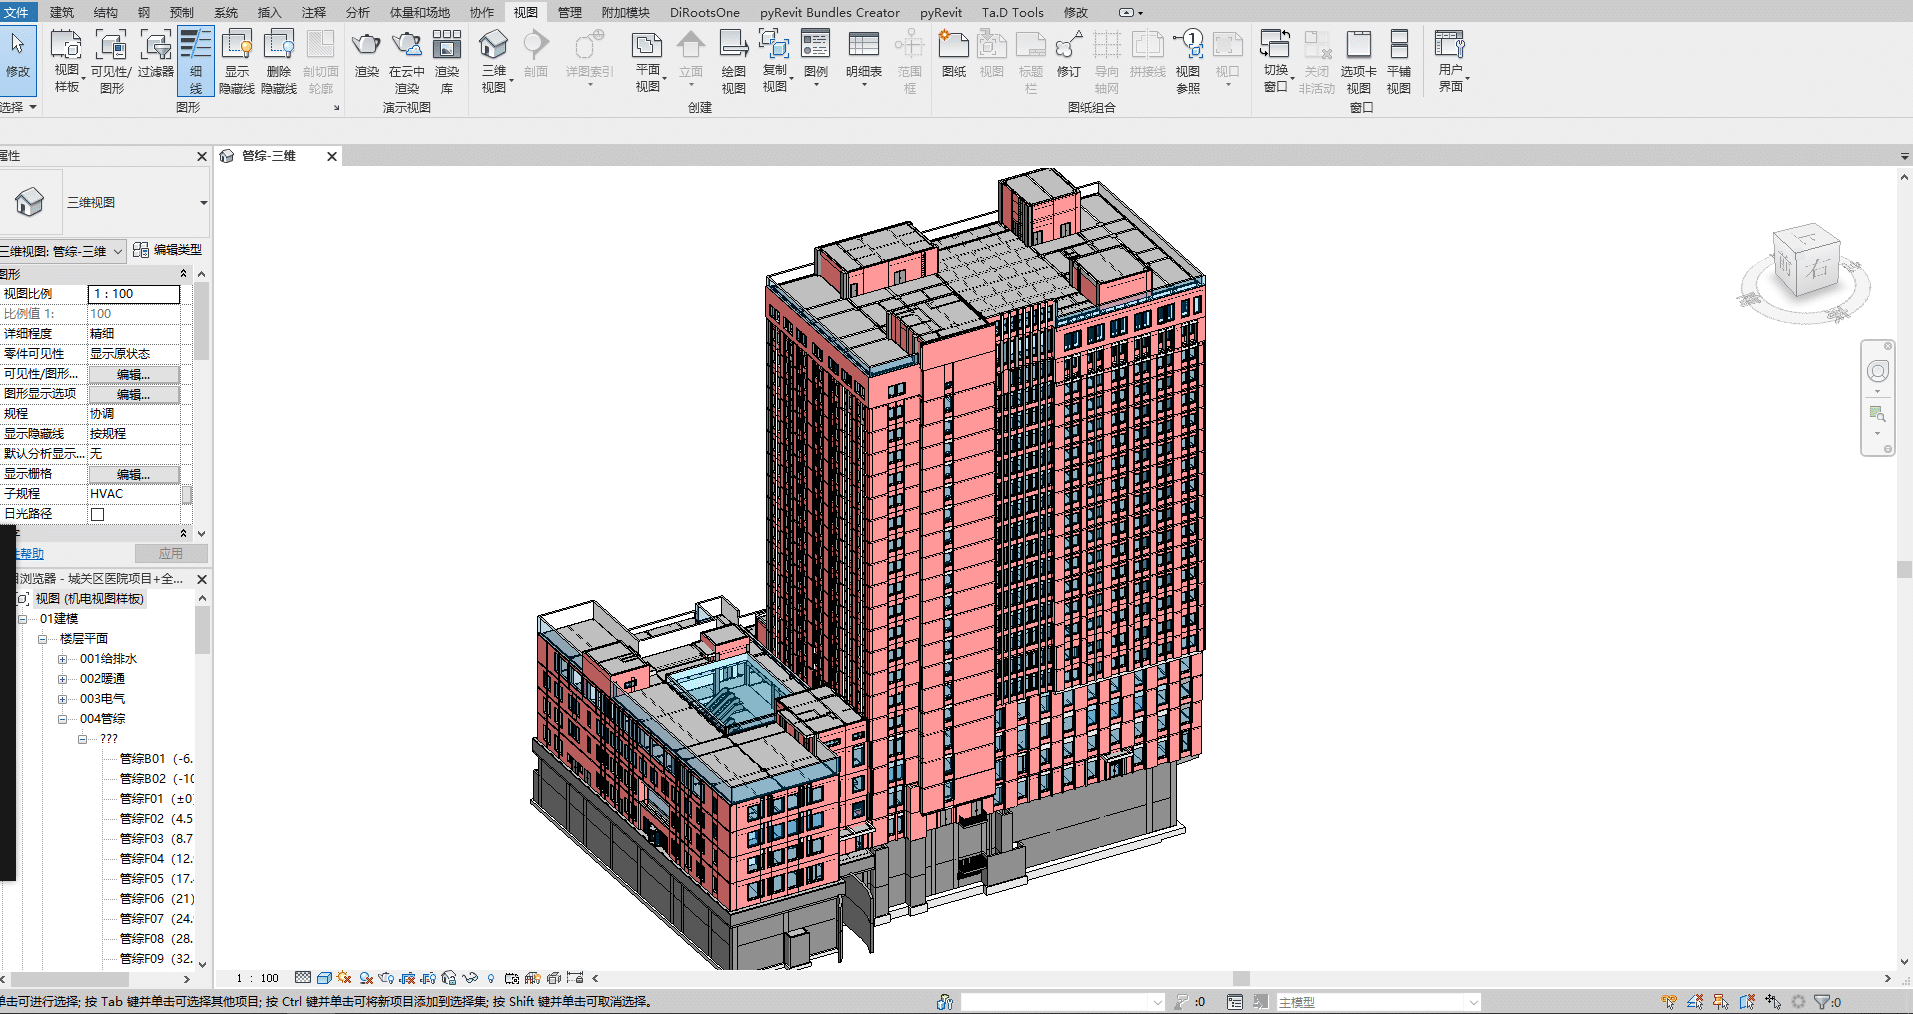Expand the 001给排水 tree node
This screenshot has width=1913, height=1014.
tap(62, 659)
